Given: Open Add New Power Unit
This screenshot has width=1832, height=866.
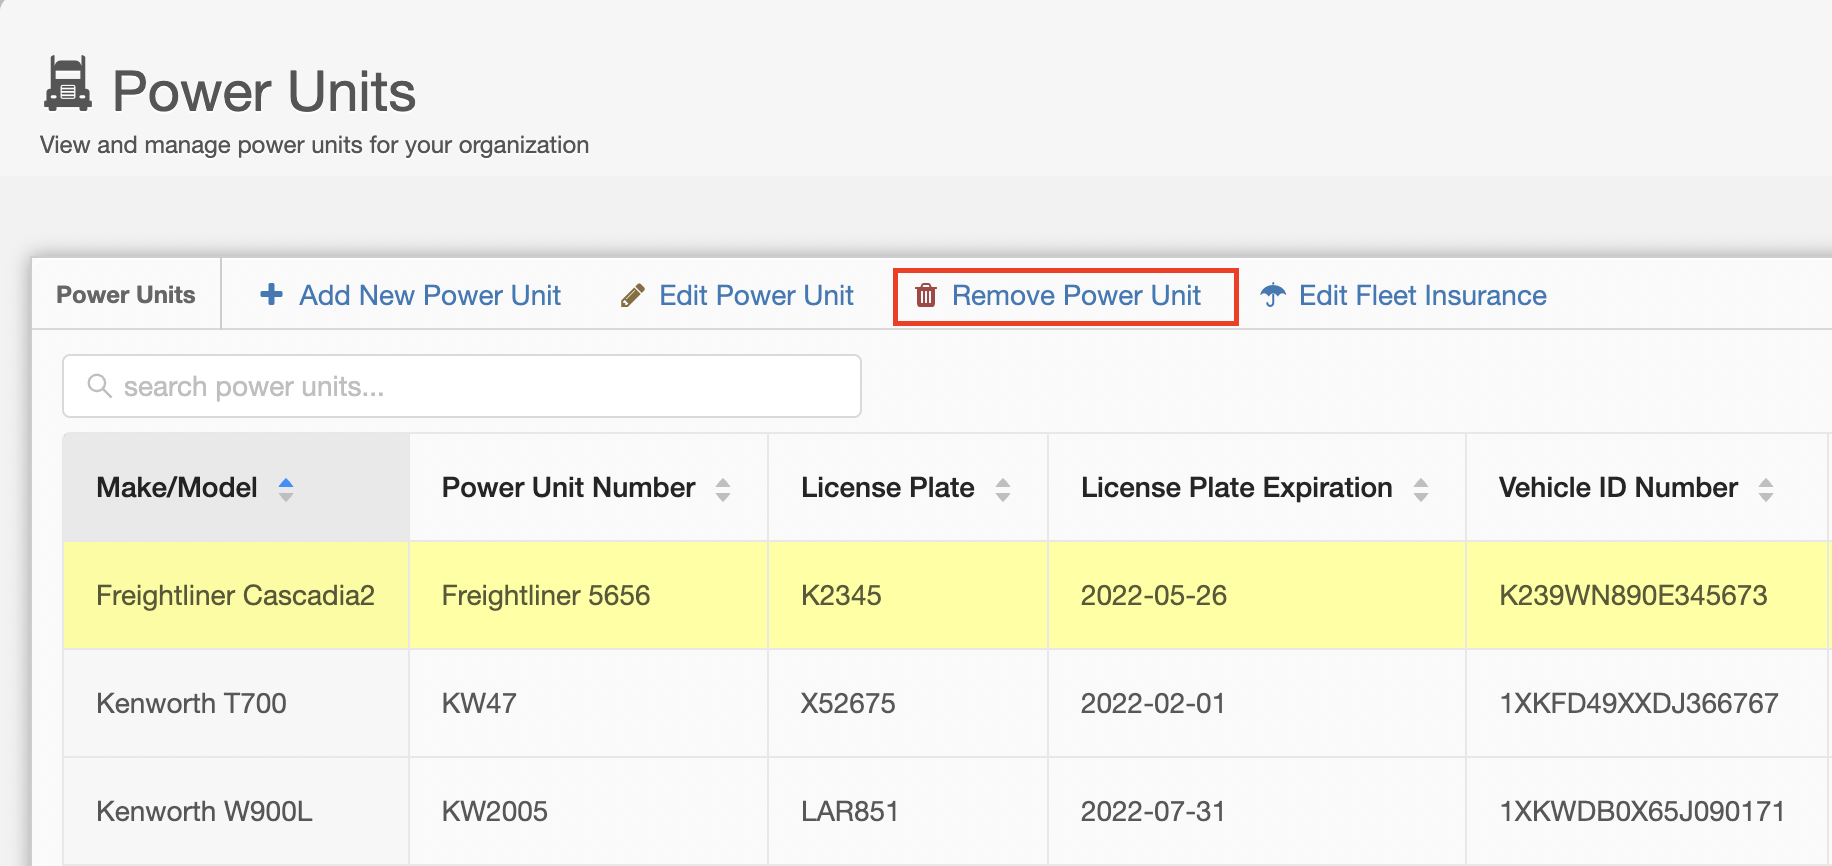Looking at the screenshot, I should 410,295.
